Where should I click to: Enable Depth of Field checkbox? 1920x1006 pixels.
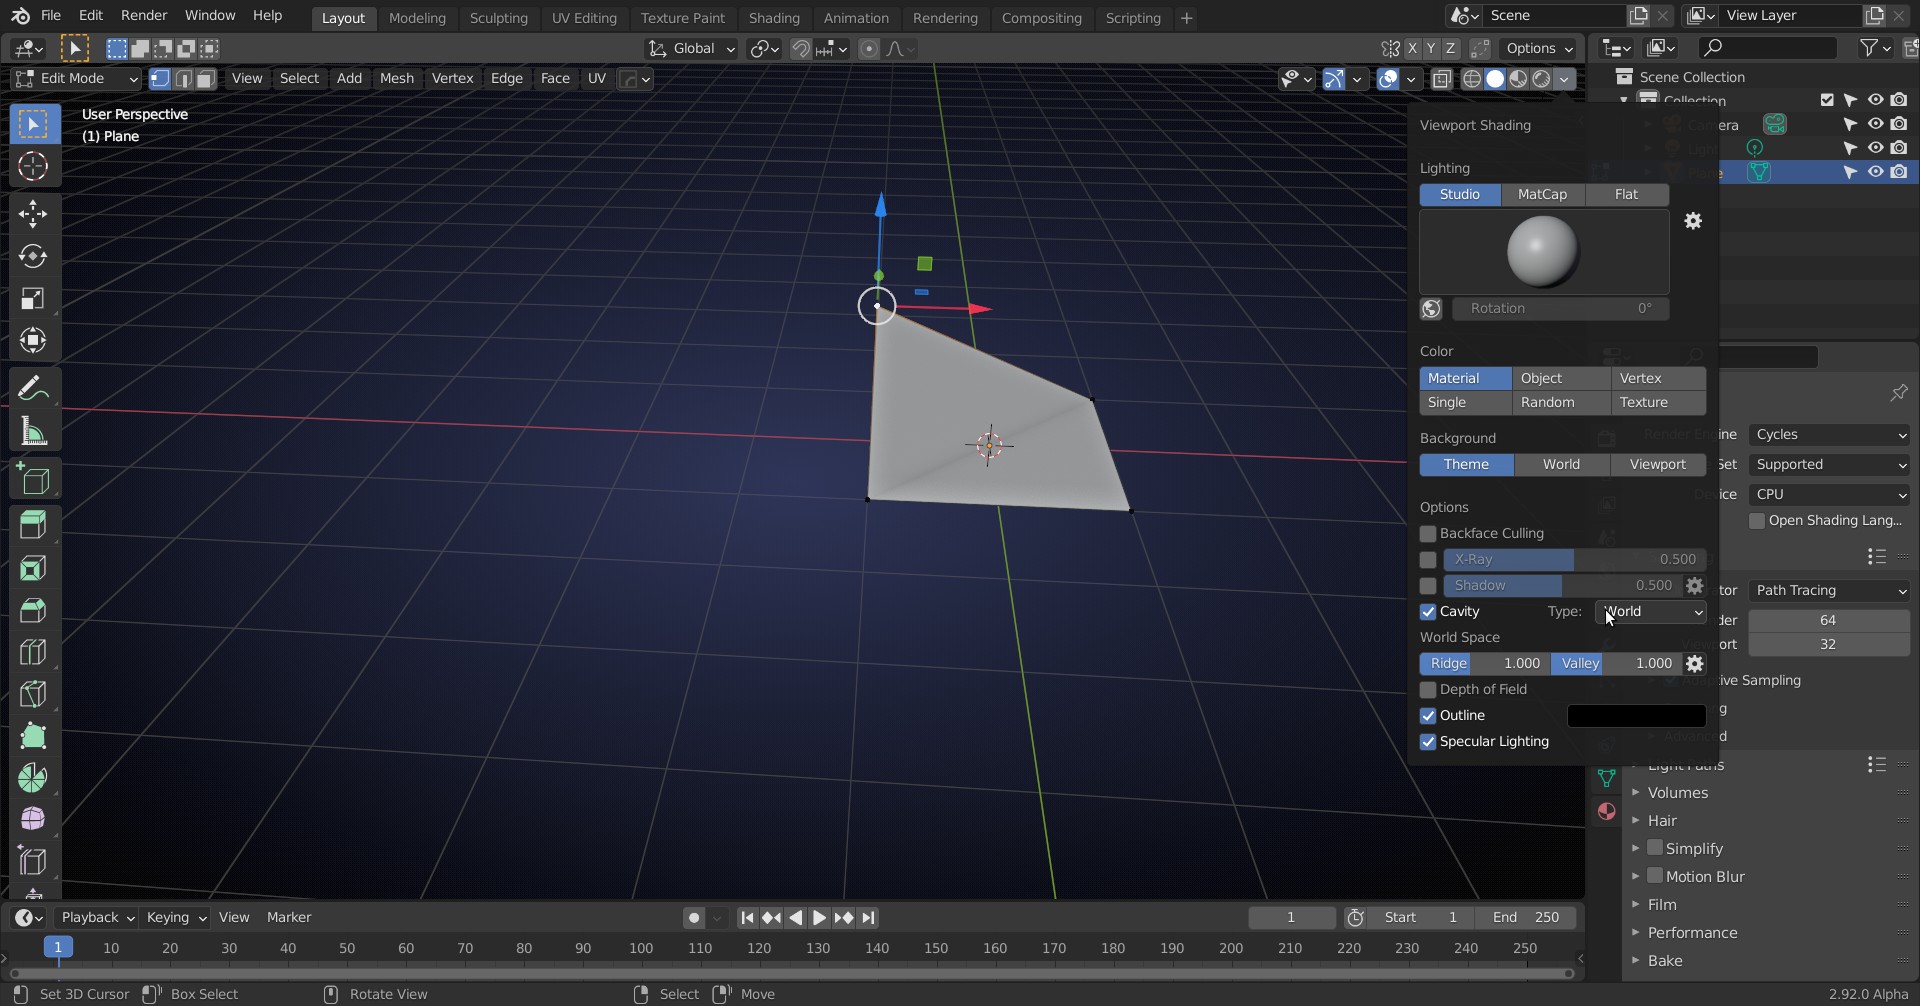[x=1428, y=690]
